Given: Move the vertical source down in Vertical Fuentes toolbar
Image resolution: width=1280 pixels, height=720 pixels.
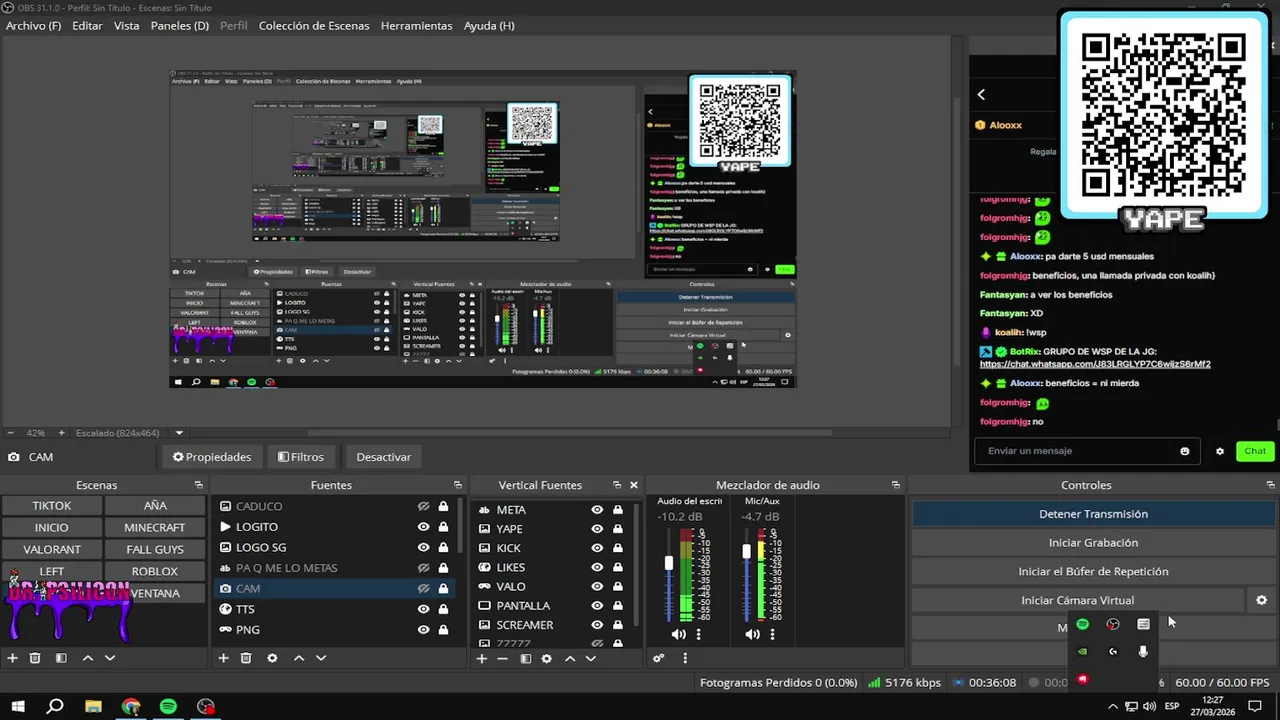Looking at the screenshot, I should coord(591,658).
